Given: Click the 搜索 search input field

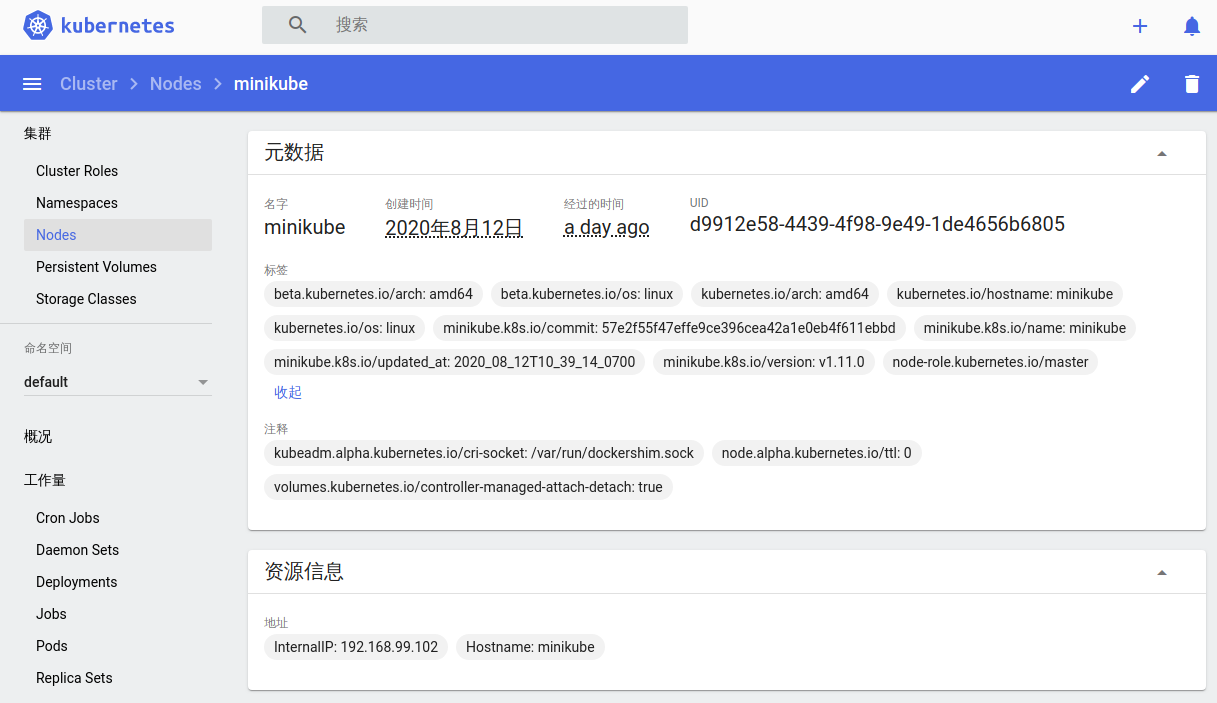Looking at the screenshot, I should 475,25.
